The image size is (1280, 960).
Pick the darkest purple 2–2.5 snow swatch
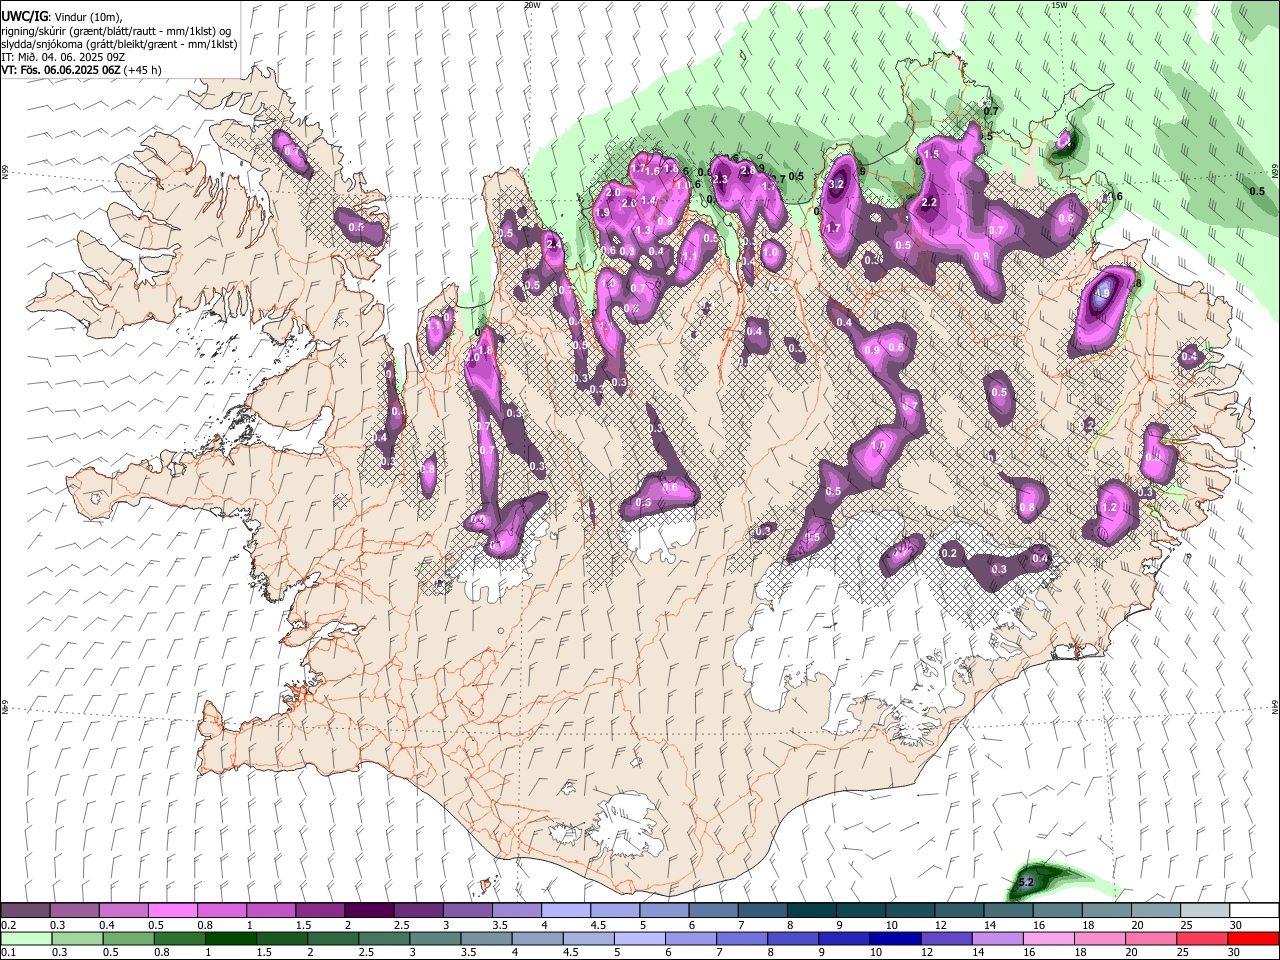tap(368, 911)
